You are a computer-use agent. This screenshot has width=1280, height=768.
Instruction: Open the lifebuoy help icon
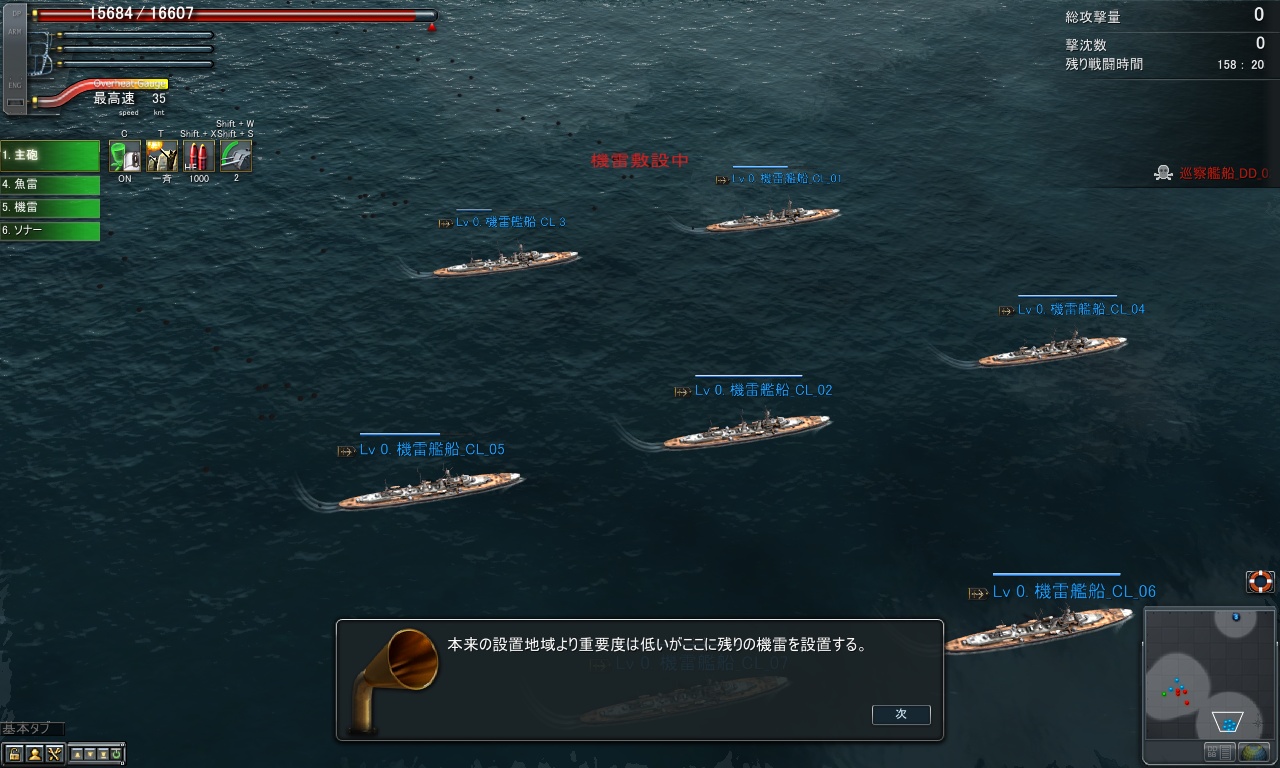pyautogui.click(x=1260, y=581)
